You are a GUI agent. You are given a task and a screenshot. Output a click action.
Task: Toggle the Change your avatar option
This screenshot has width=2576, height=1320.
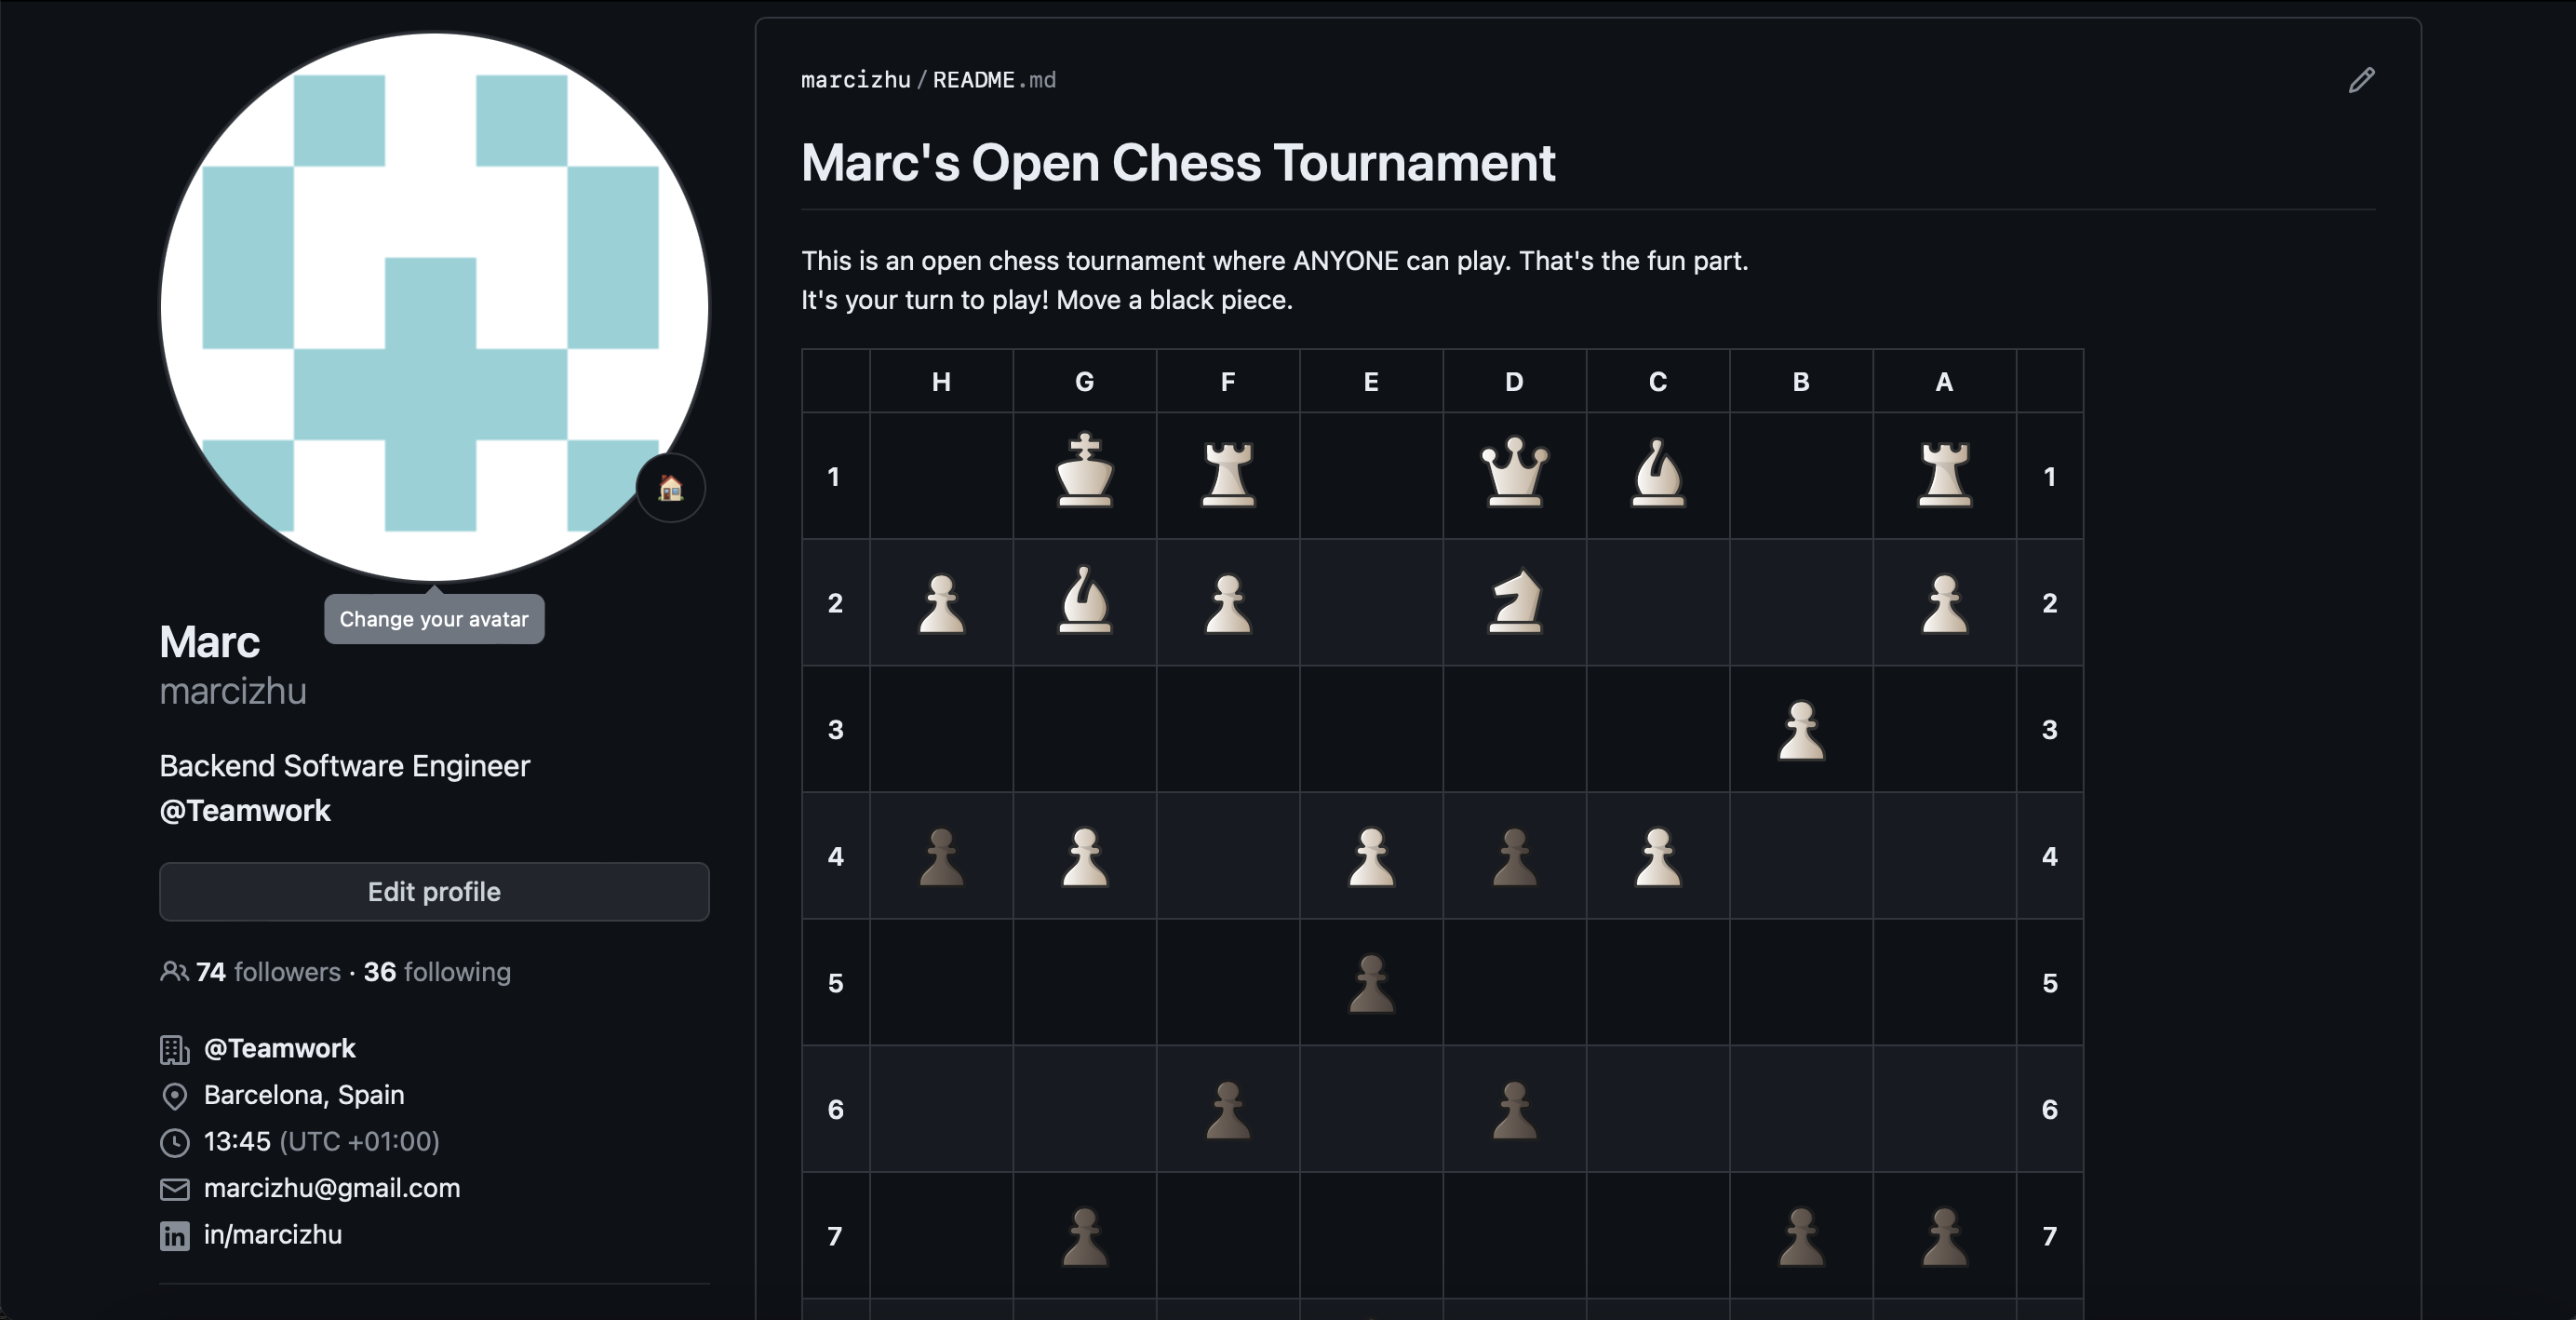tap(434, 618)
